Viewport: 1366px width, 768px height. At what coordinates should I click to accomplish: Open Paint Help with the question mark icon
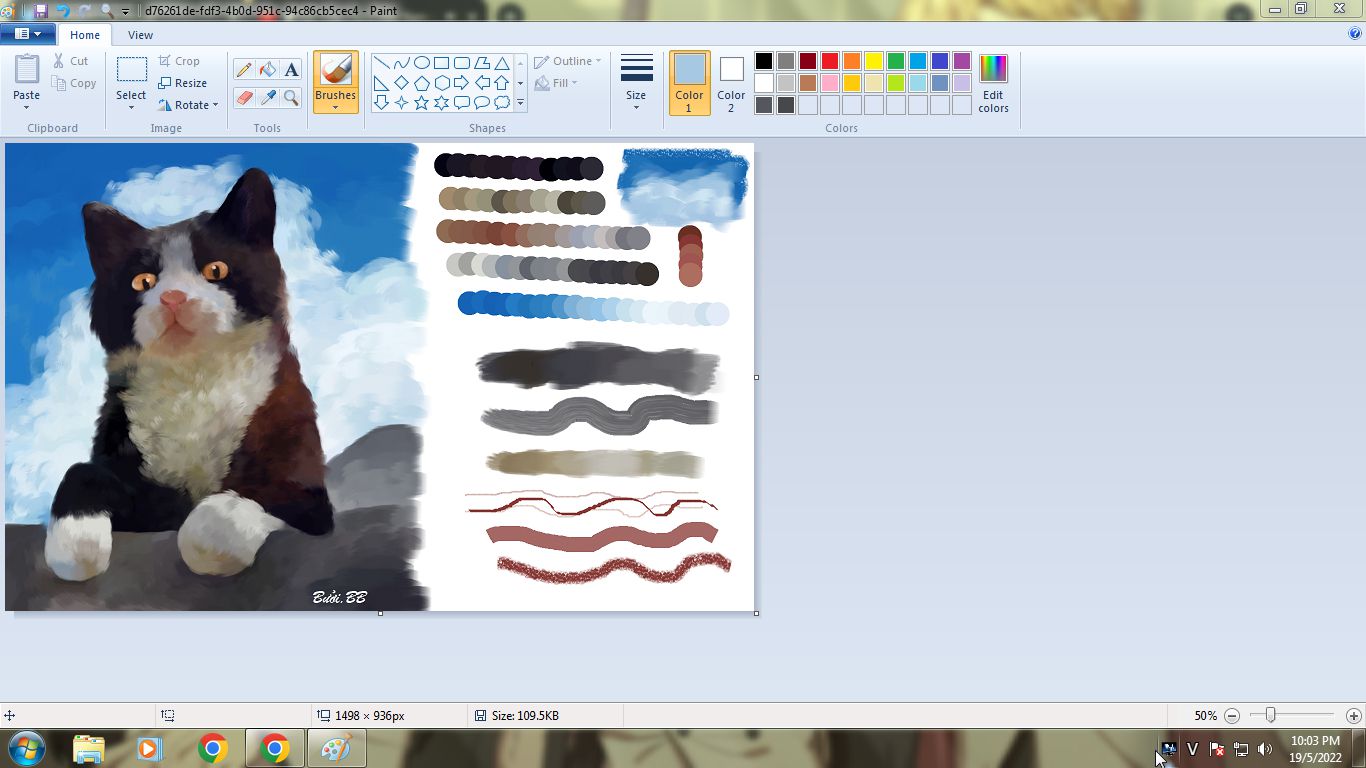[x=1355, y=34]
